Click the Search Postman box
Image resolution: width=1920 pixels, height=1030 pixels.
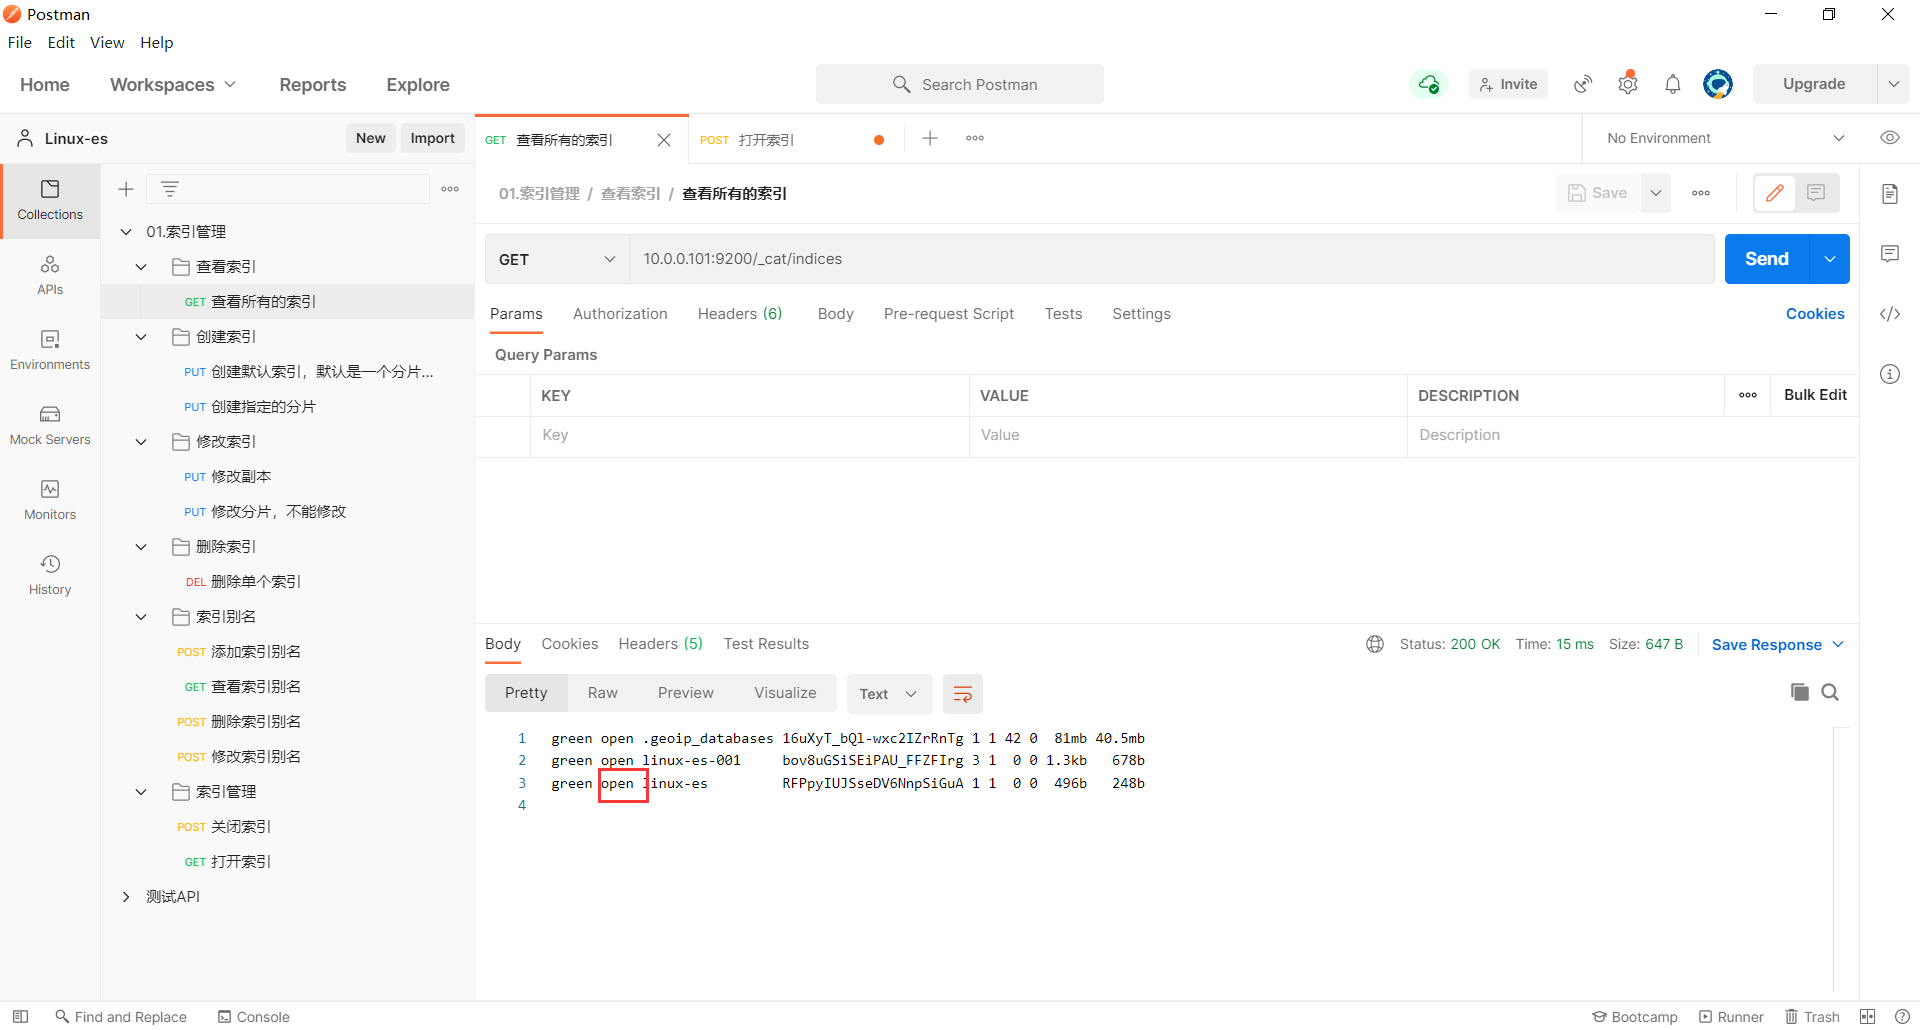[x=960, y=84]
